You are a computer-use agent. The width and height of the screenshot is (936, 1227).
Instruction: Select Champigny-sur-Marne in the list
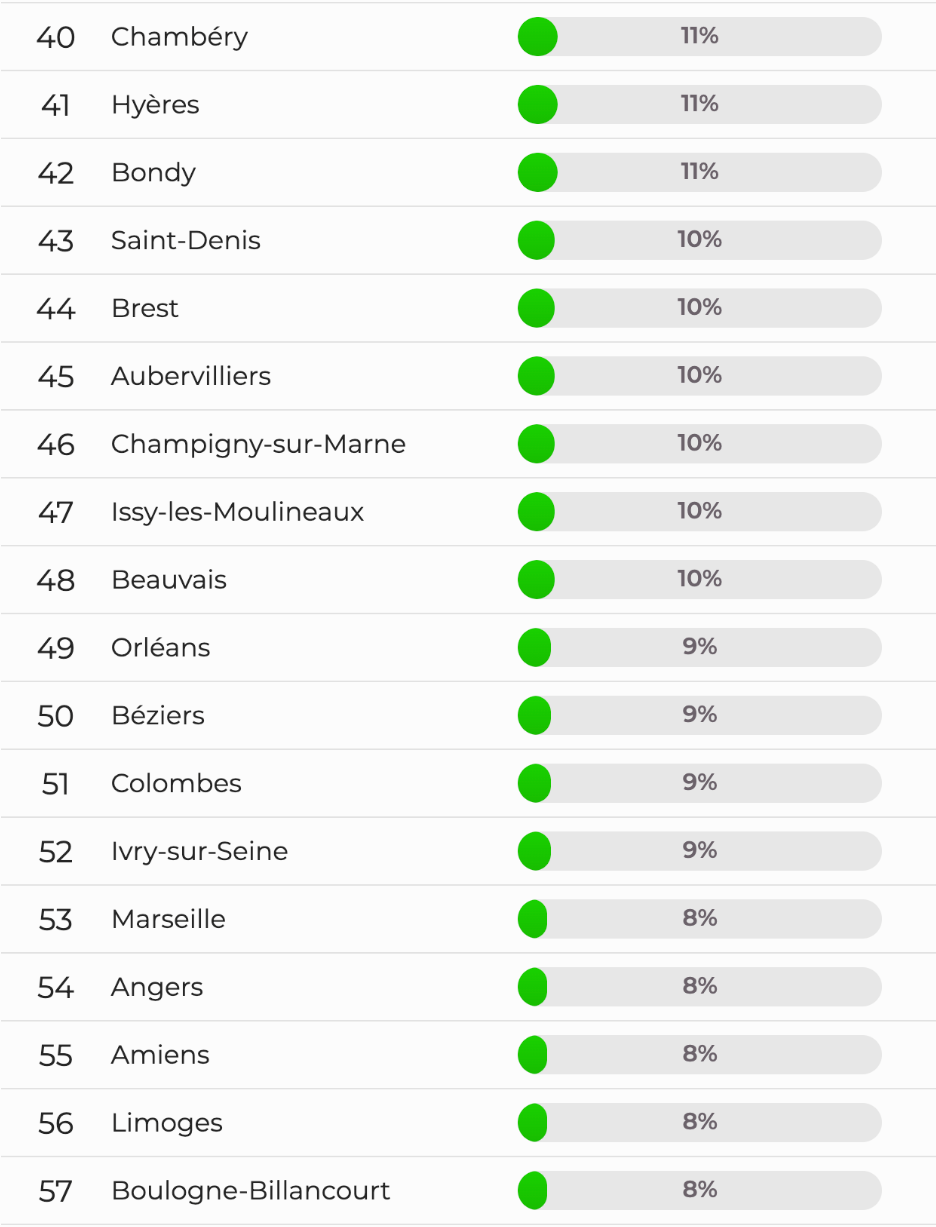click(x=258, y=444)
